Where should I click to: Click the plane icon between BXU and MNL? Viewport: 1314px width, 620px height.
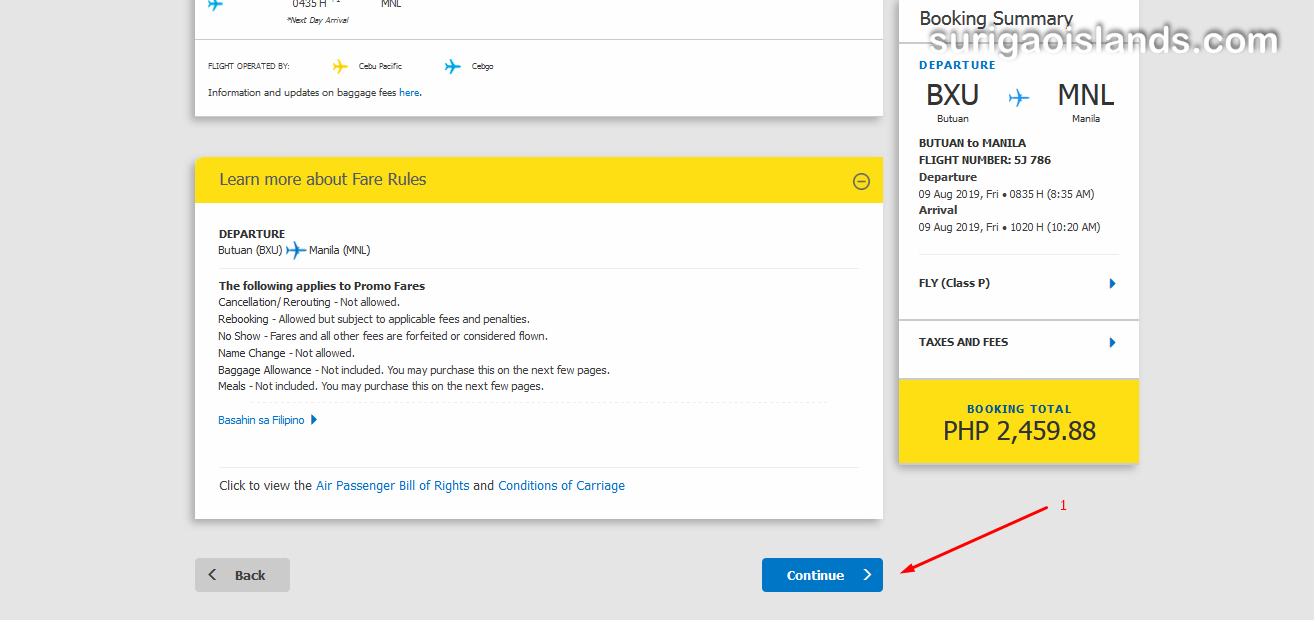pyautogui.click(x=1019, y=98)
